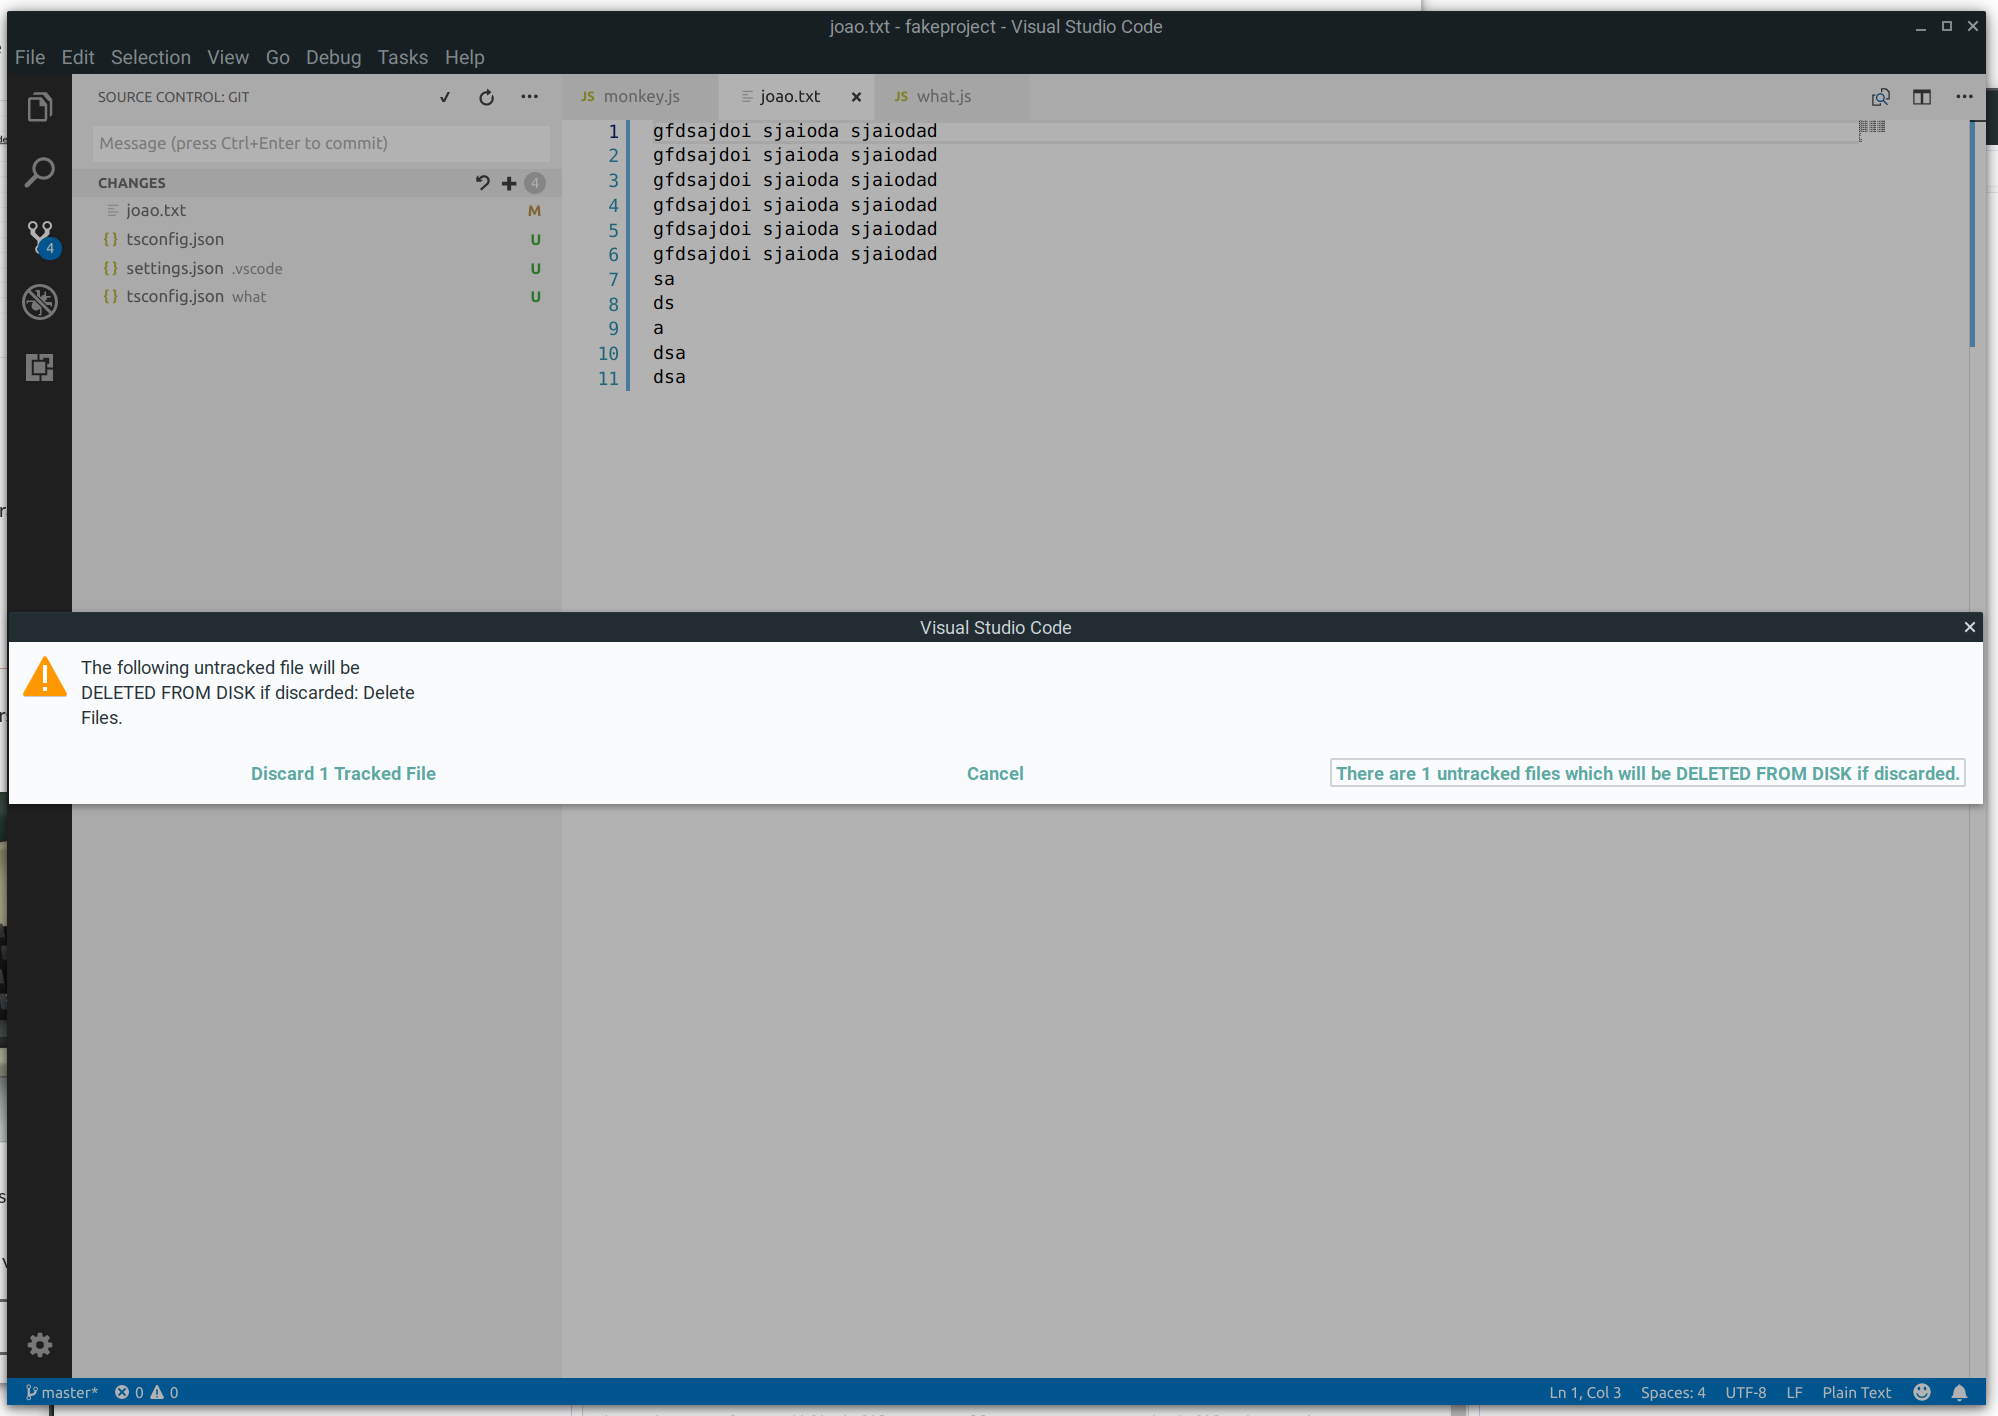1998x1416 pixels.
Task: Click the commit message input field
Action: pyautogui.click(x=320, y=143)
